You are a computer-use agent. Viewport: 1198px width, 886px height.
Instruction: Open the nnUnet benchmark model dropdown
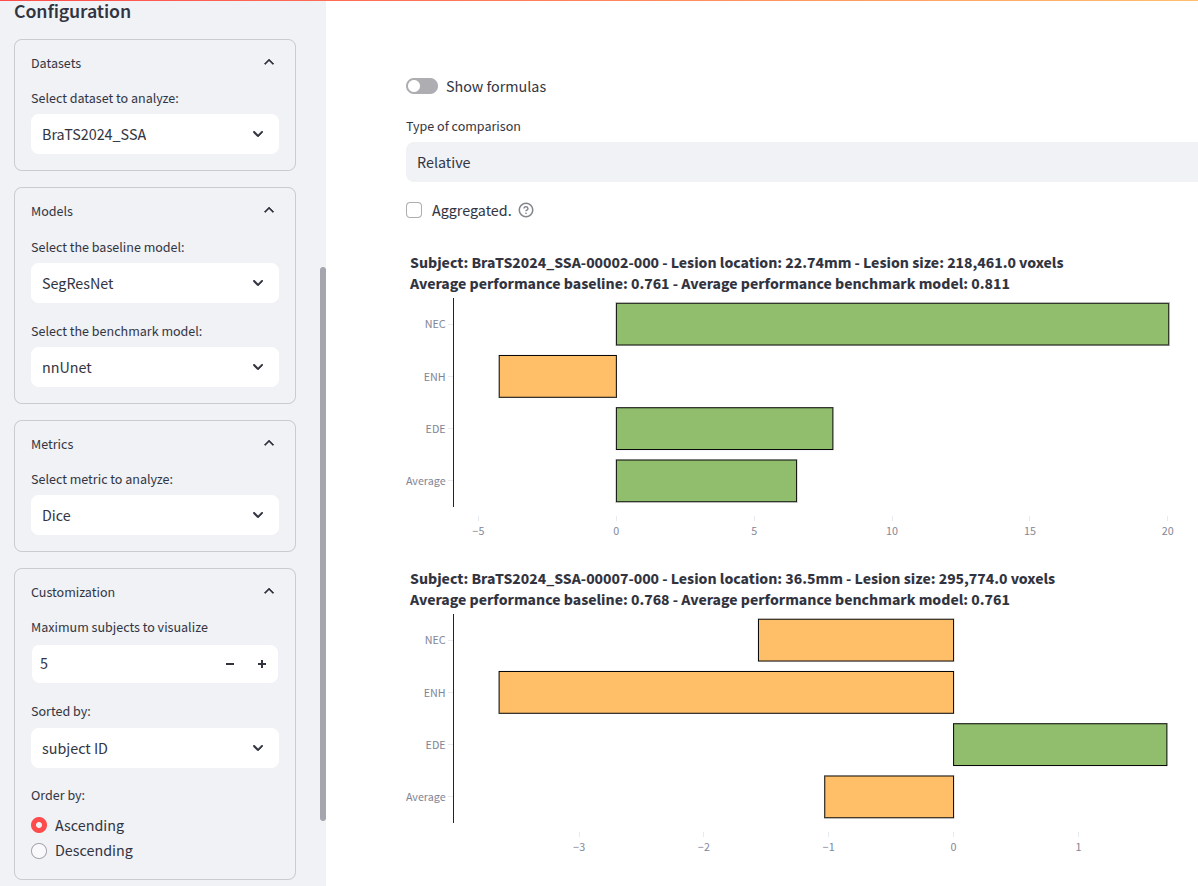pyautogui.click(x=154, y=367)
